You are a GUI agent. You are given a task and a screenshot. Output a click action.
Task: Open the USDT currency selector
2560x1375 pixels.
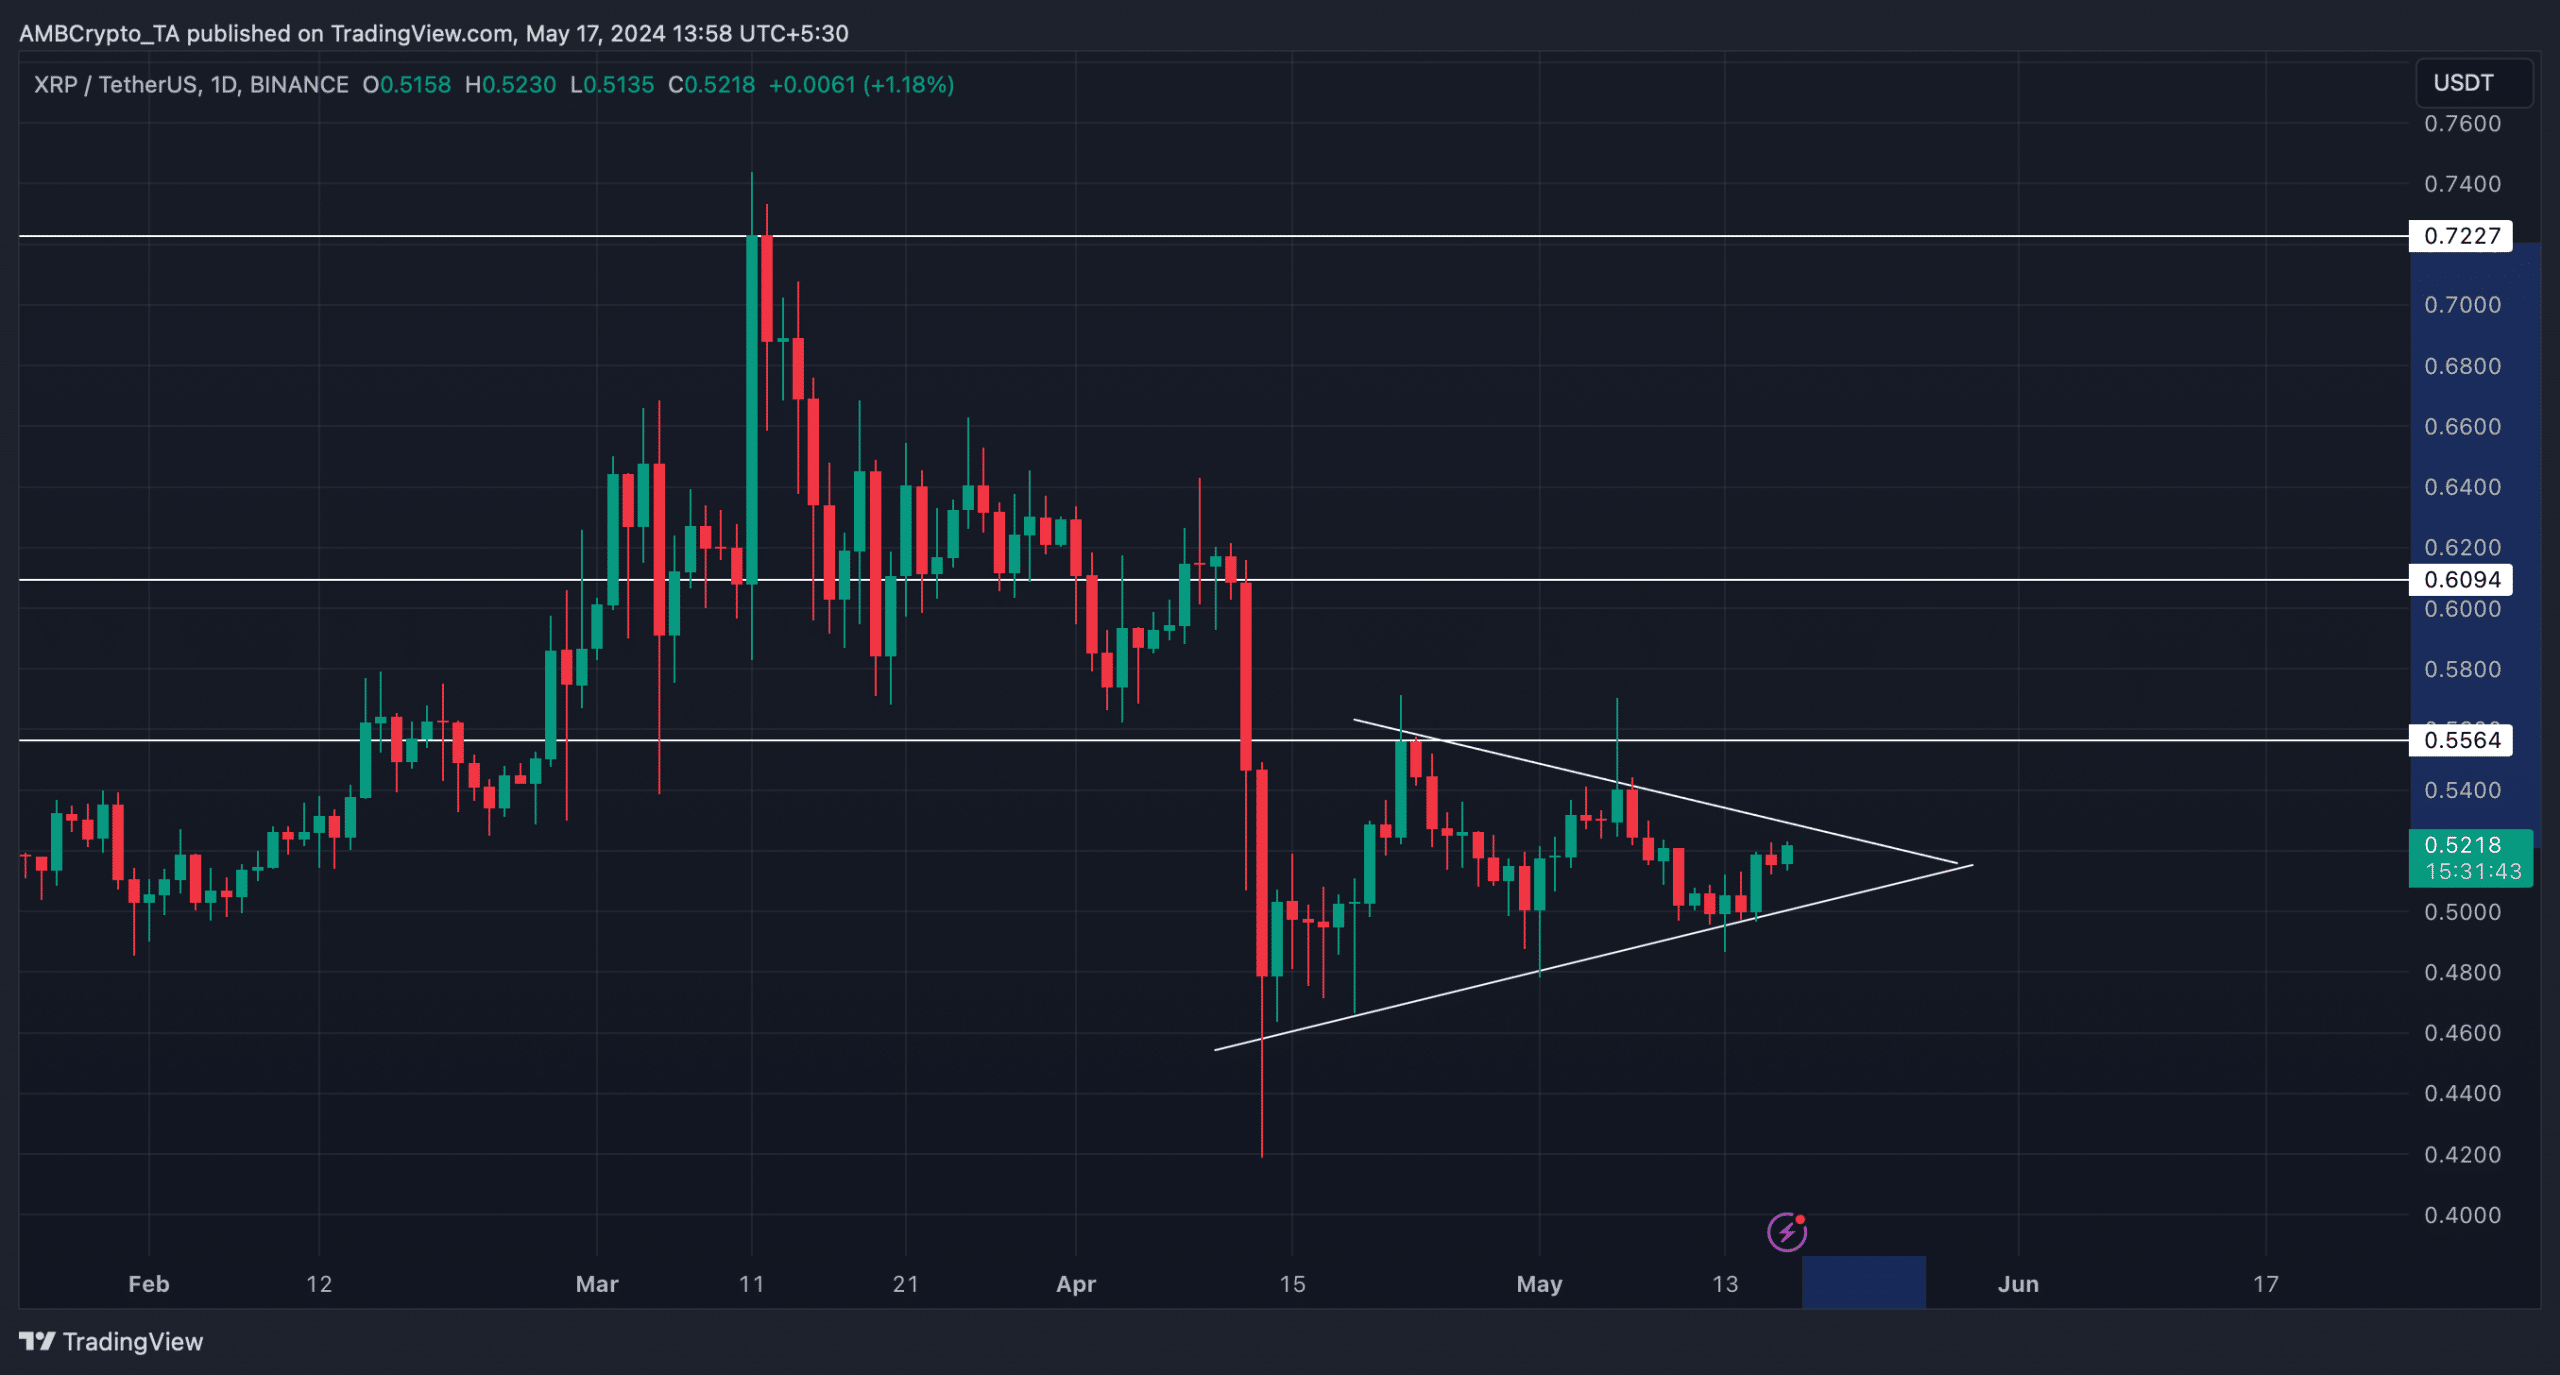(x=2475, y=83)
